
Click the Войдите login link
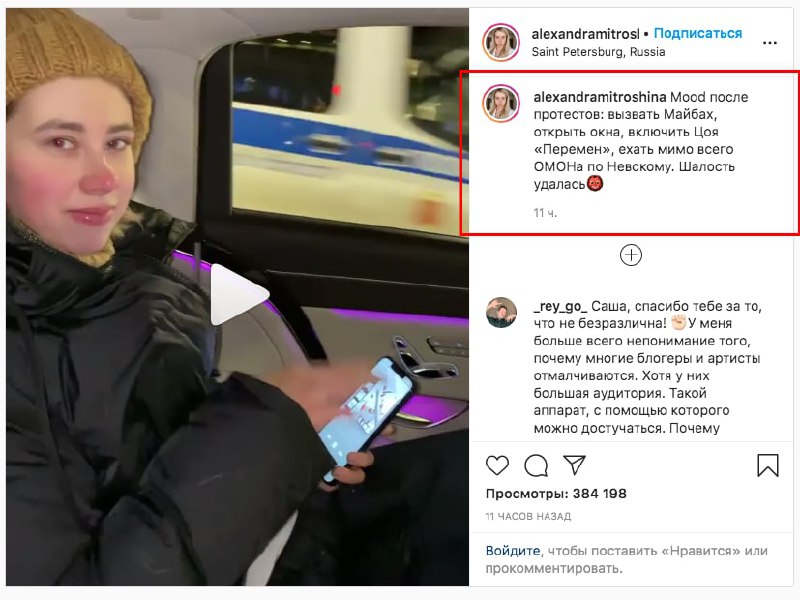pos(512,551)
